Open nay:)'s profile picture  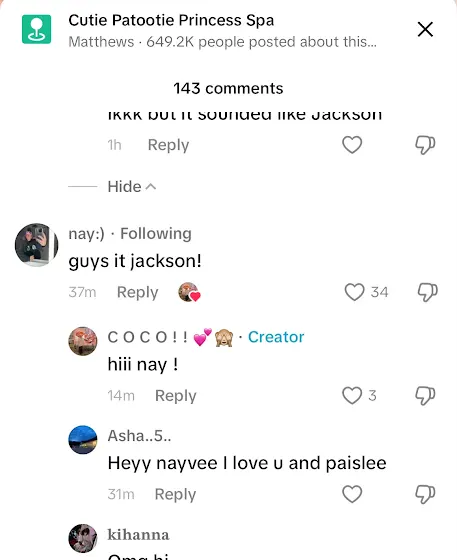(36, 245)
